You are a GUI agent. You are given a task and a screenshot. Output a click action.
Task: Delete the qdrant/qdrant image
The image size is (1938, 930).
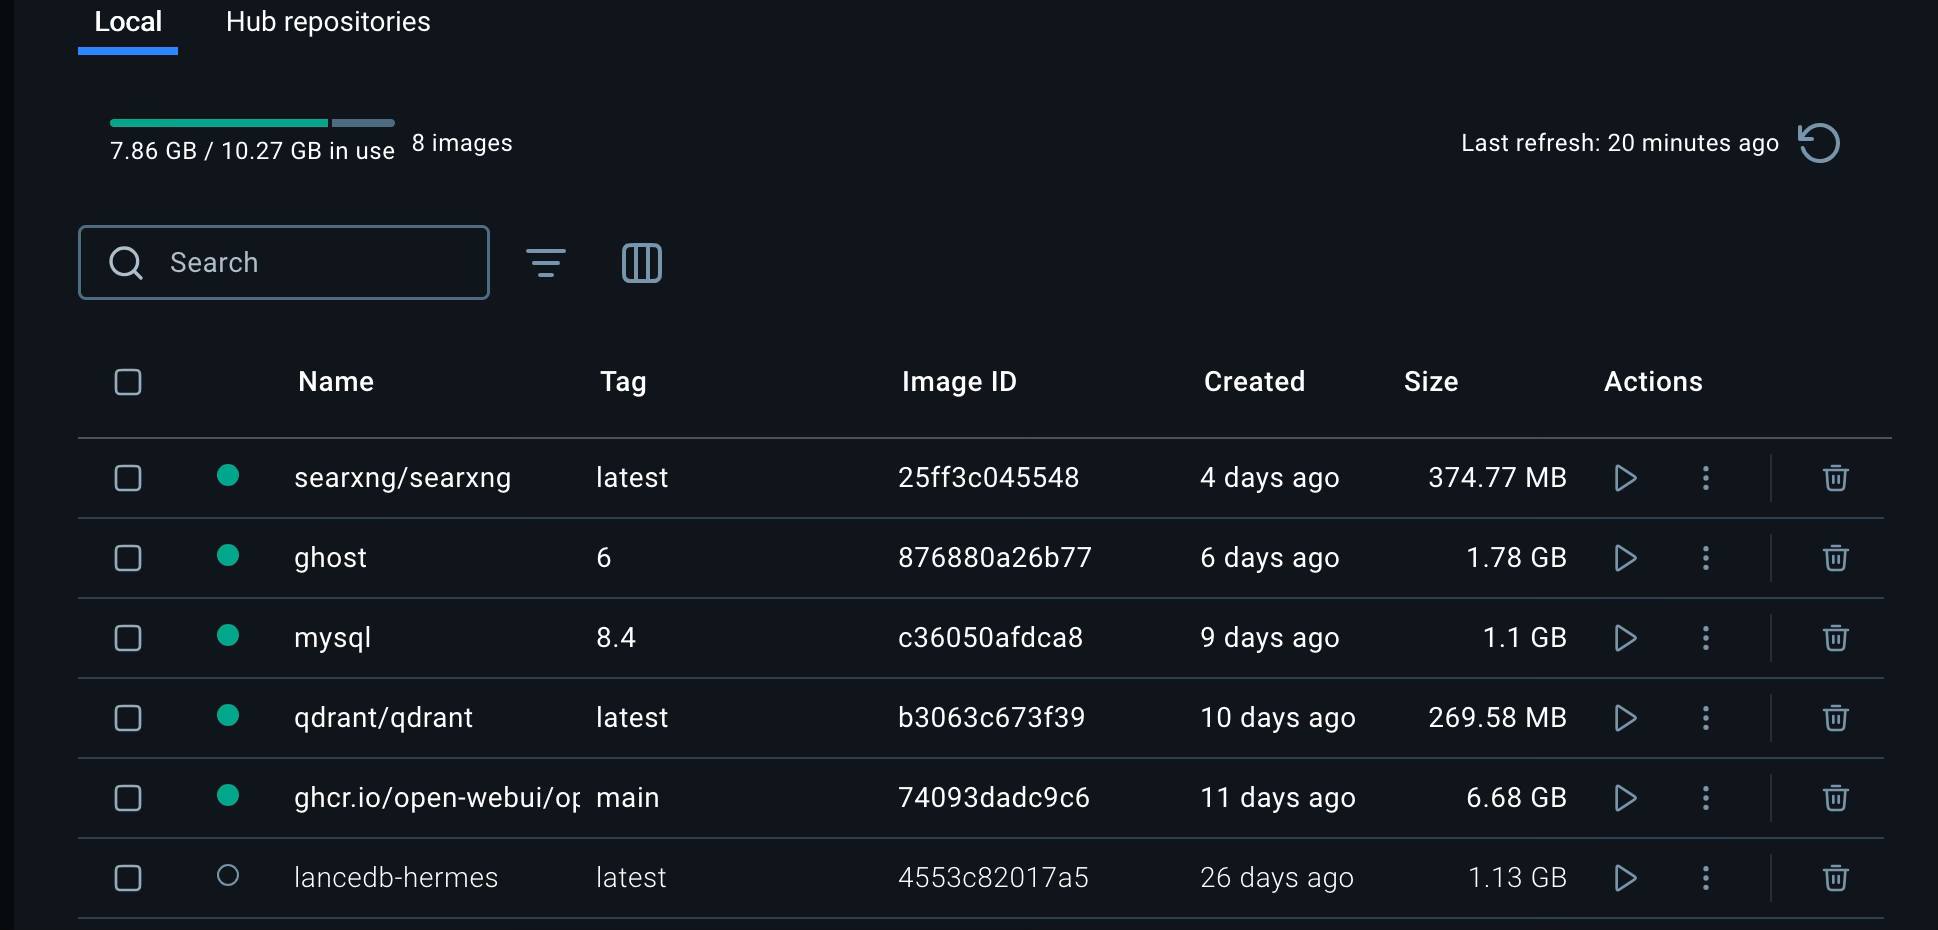[x=1836, y=718]
